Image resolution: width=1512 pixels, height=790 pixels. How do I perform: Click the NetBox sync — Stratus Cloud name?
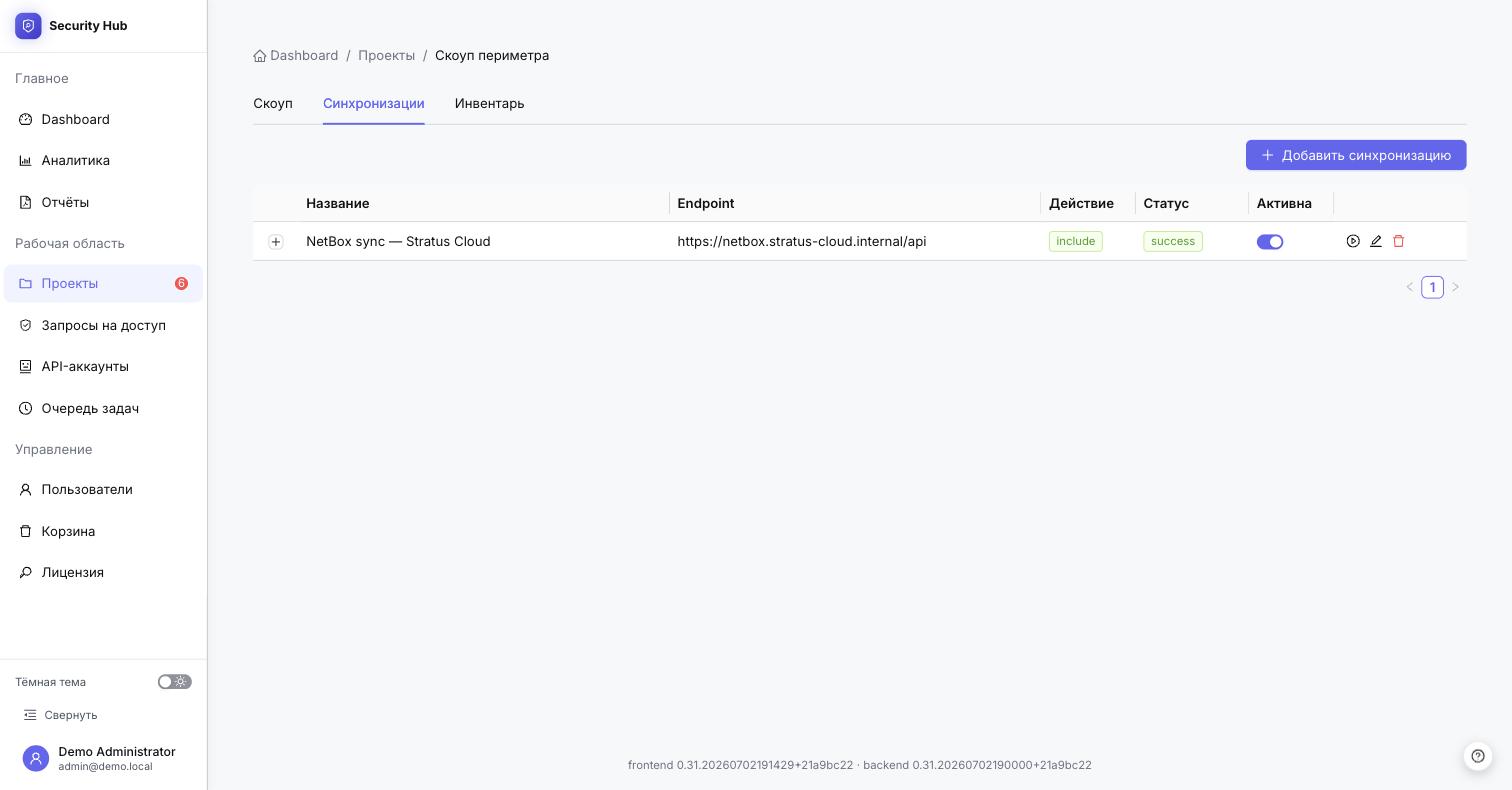(x=398, y=241)
